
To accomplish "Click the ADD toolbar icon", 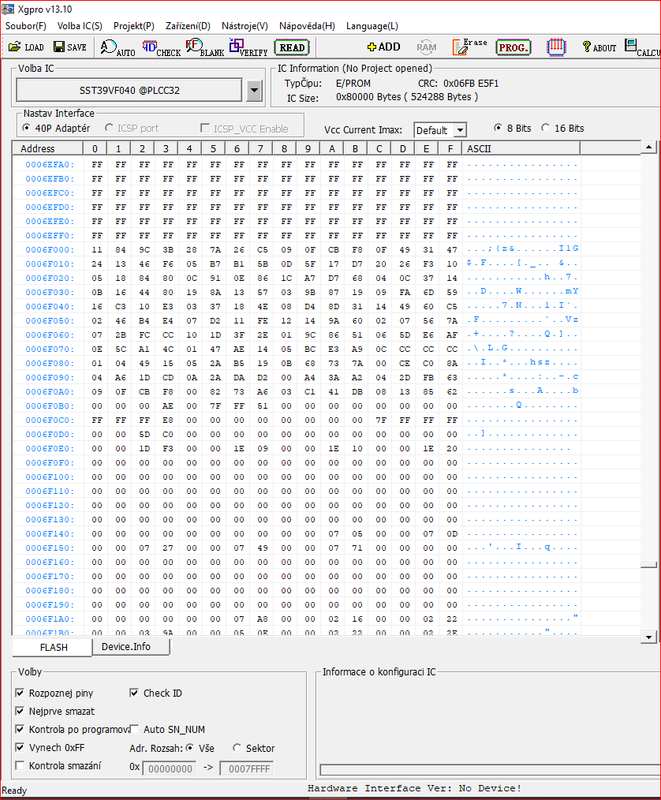I will tap(384, 47).
